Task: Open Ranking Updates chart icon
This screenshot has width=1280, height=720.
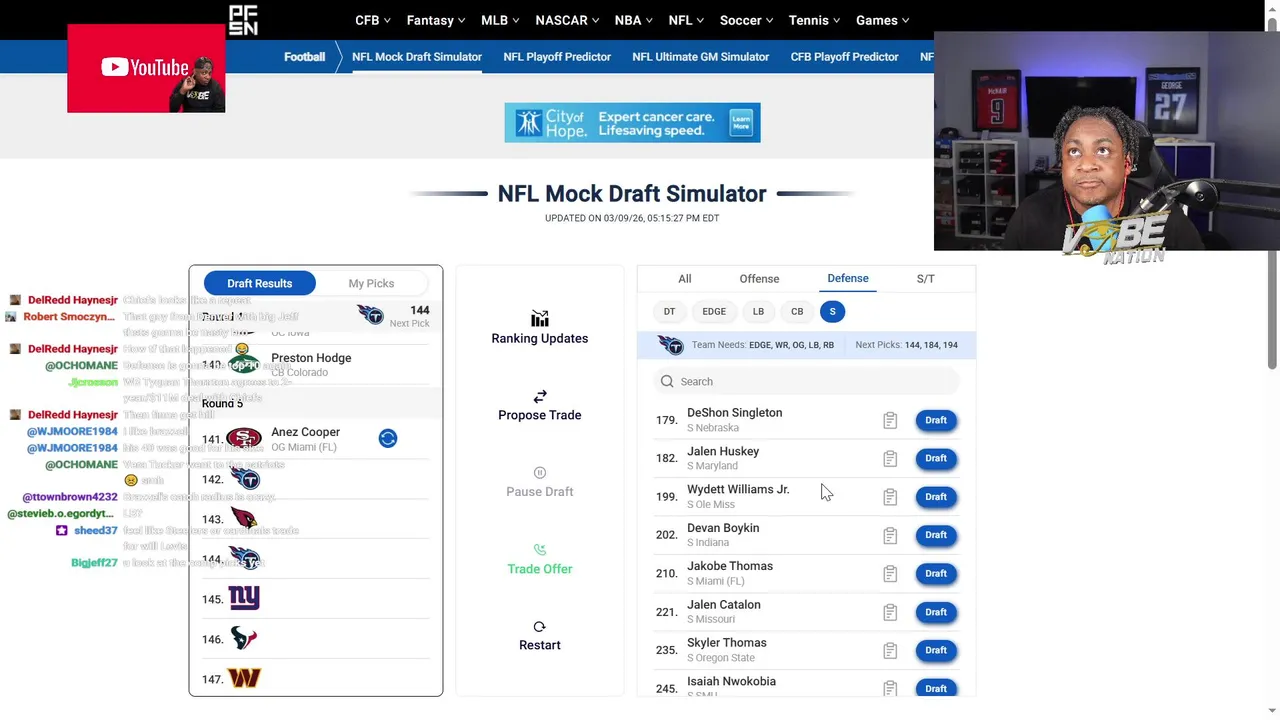Action: [x=540, y=319]
